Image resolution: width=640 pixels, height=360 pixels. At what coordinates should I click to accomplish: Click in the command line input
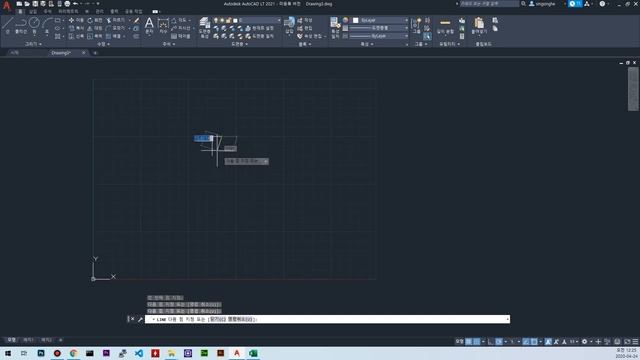coord(327,319)
